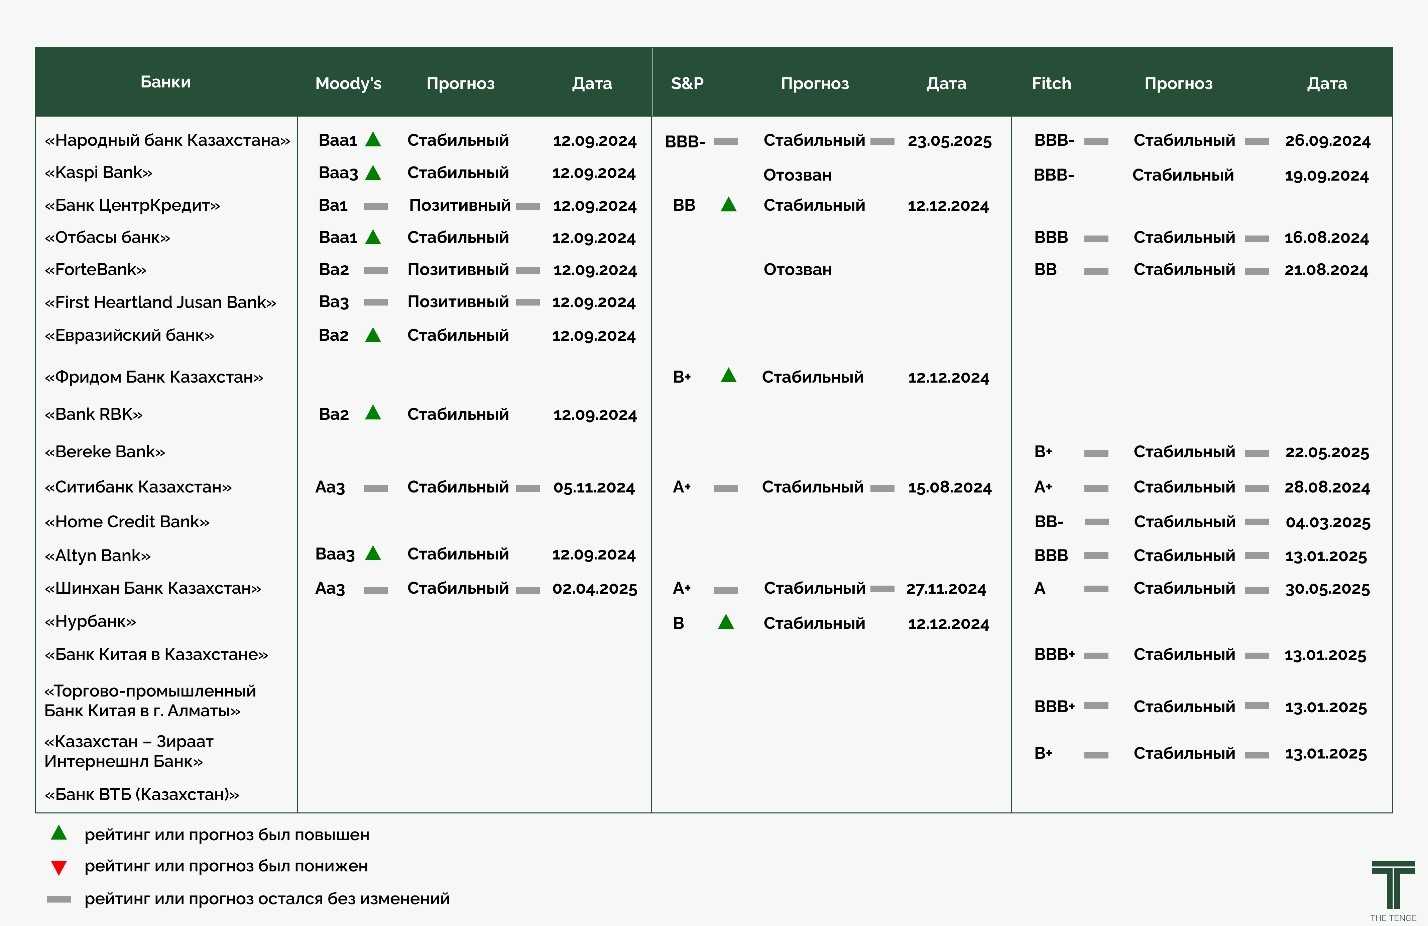The image size is (1428, 926).
Task: Select «Торгово-промышленный Банк Китая» row name
Action: (150, 701)
